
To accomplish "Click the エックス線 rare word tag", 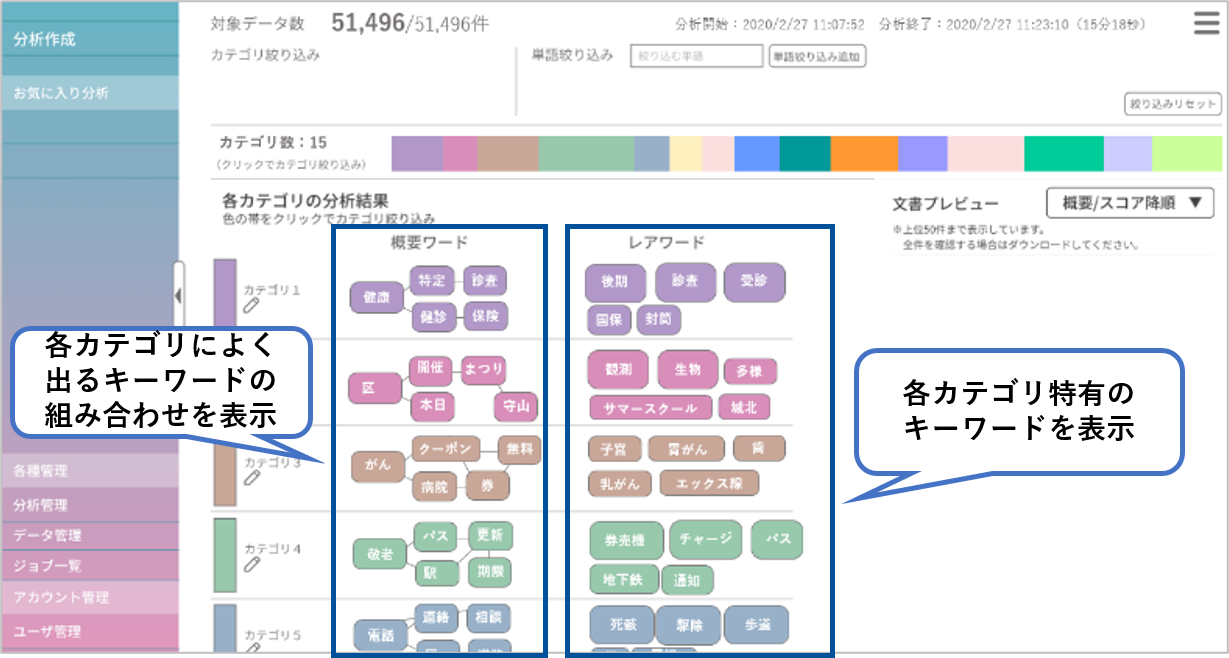I will [x=709, y=483].
